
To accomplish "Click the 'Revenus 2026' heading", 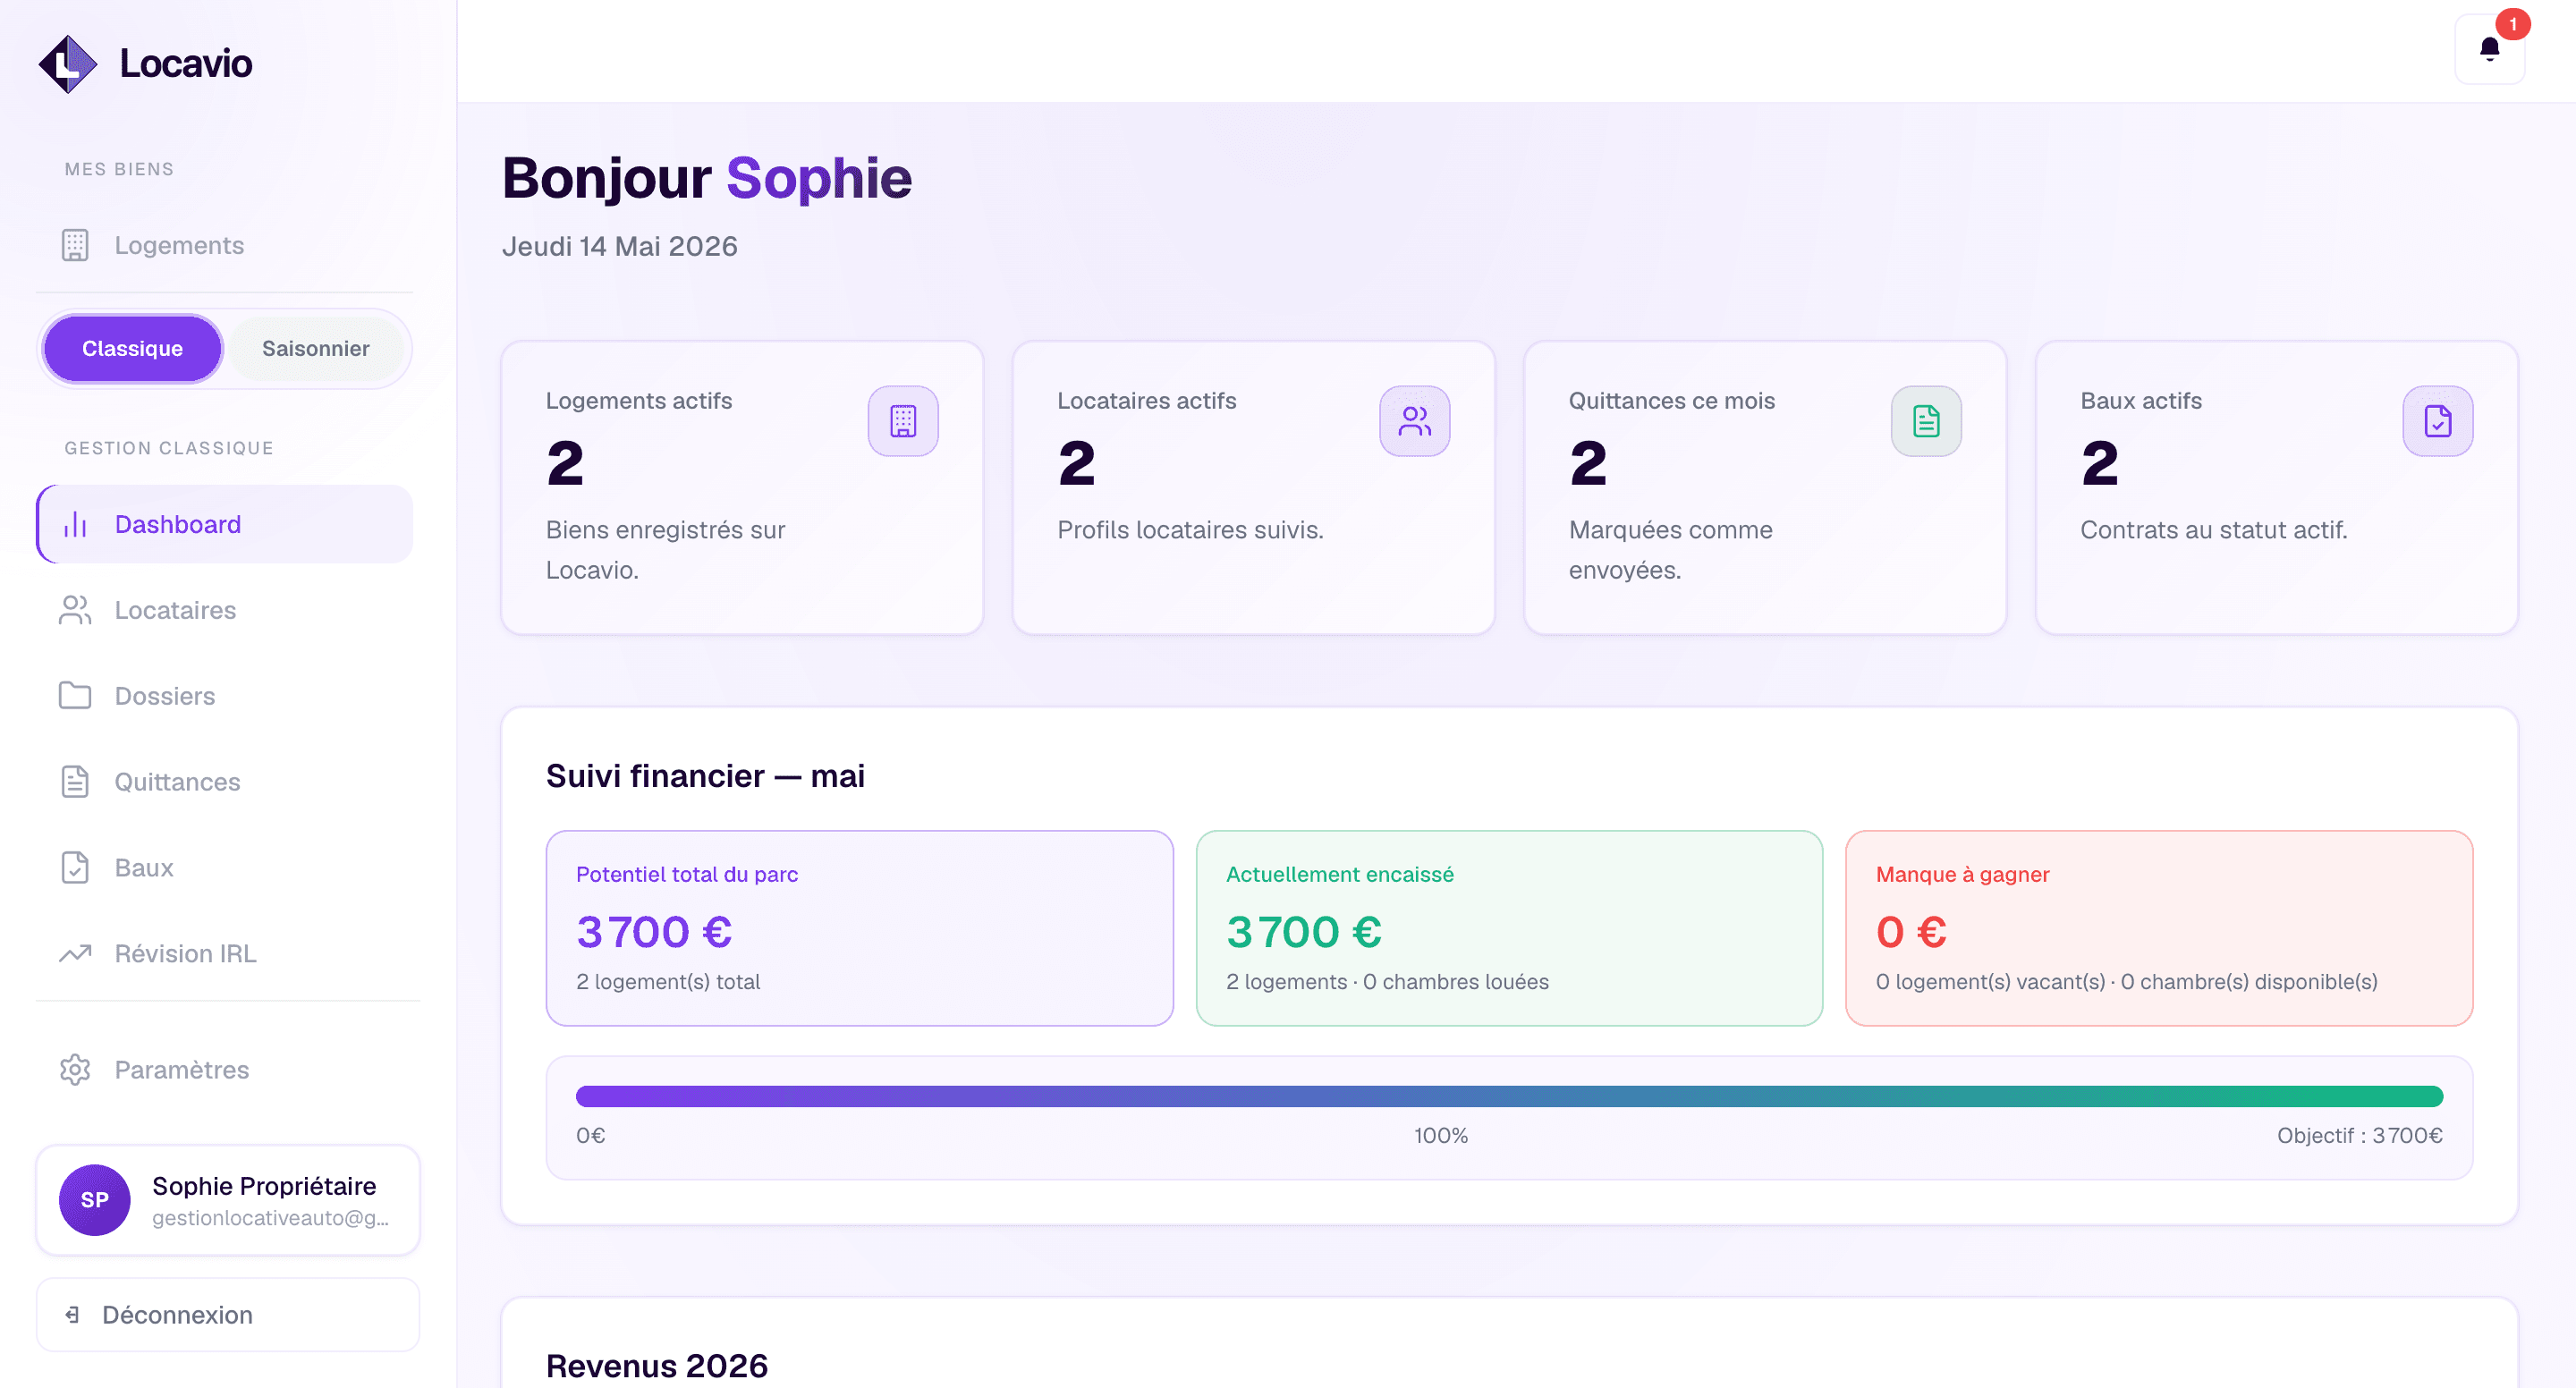I will (x=657, y=1366).
